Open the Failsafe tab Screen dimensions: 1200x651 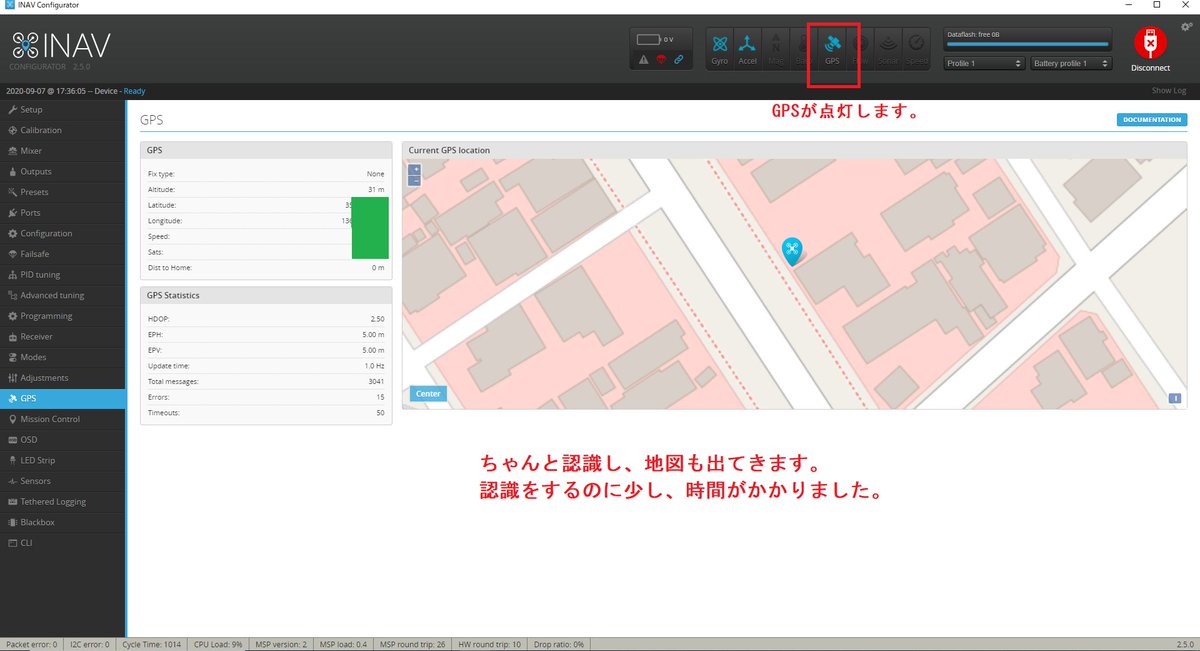pyautogui.click(x=63, y=254)
